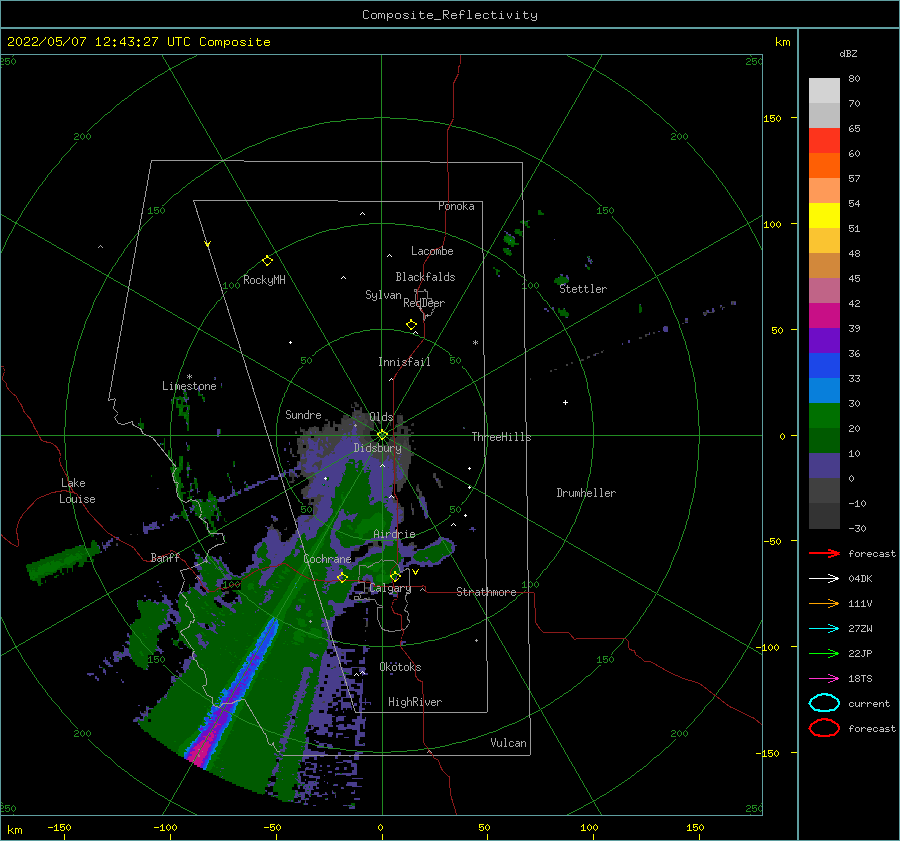This screenshot has height=841, width=900.
Task: Select the green 20-30 dBZ swatch
Action: tap(824, 415)
